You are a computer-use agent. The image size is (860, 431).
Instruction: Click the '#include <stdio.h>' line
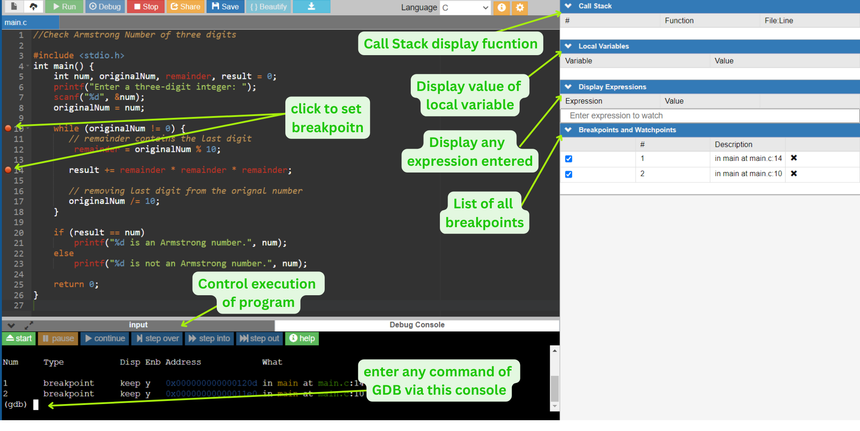coord(79,55)
